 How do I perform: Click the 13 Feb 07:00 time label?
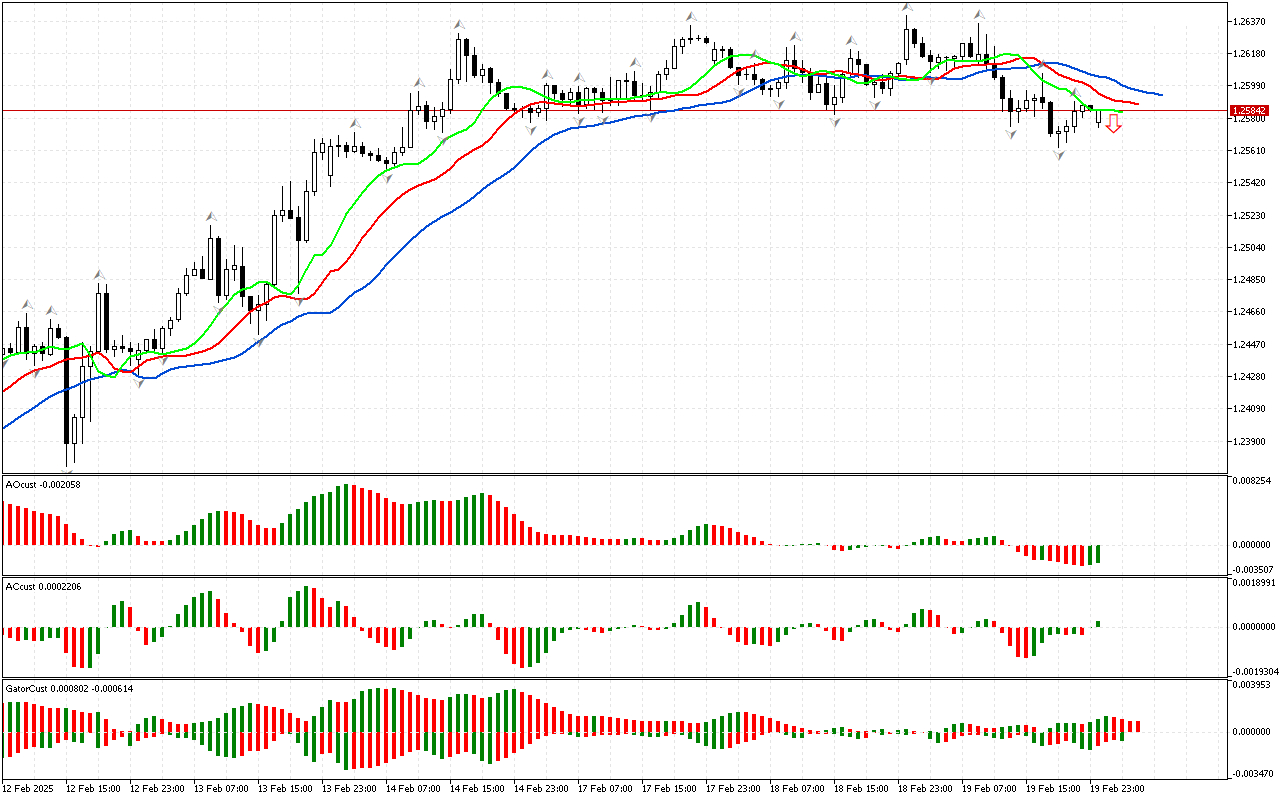222,788
